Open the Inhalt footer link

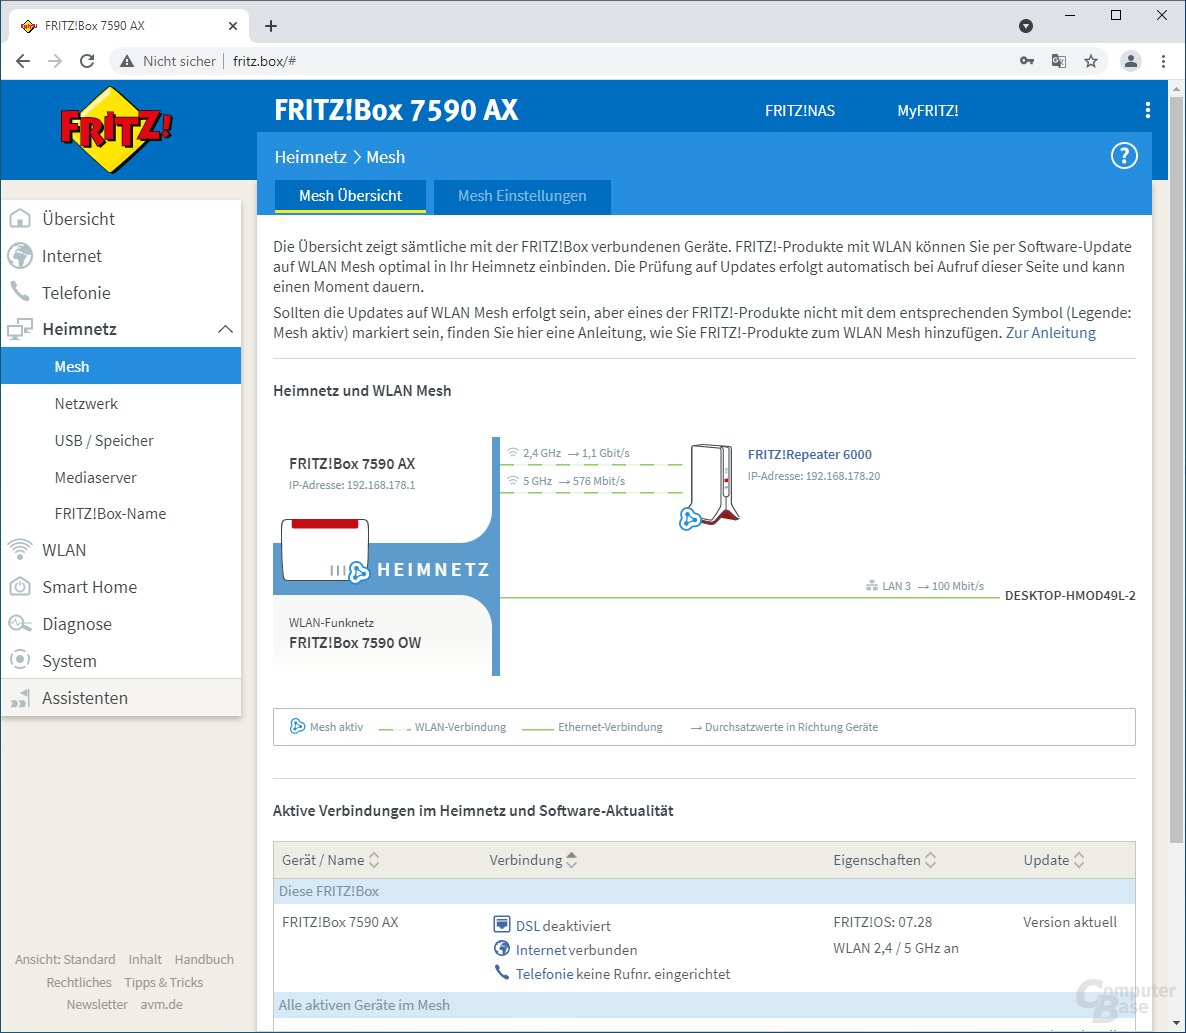point(144,959)
